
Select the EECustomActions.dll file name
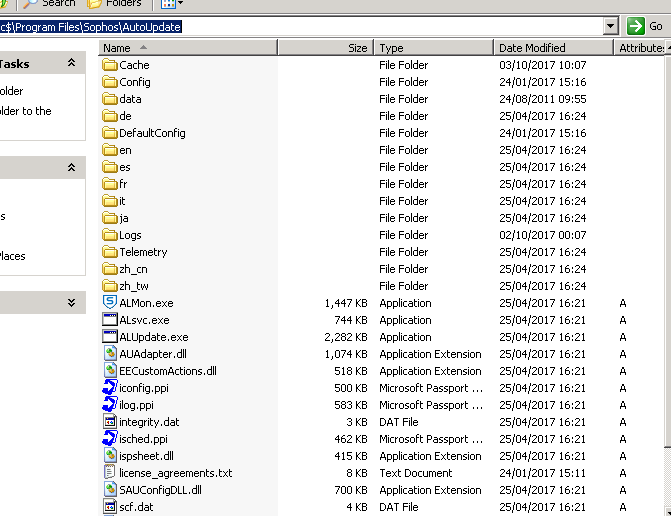[168, 371]
